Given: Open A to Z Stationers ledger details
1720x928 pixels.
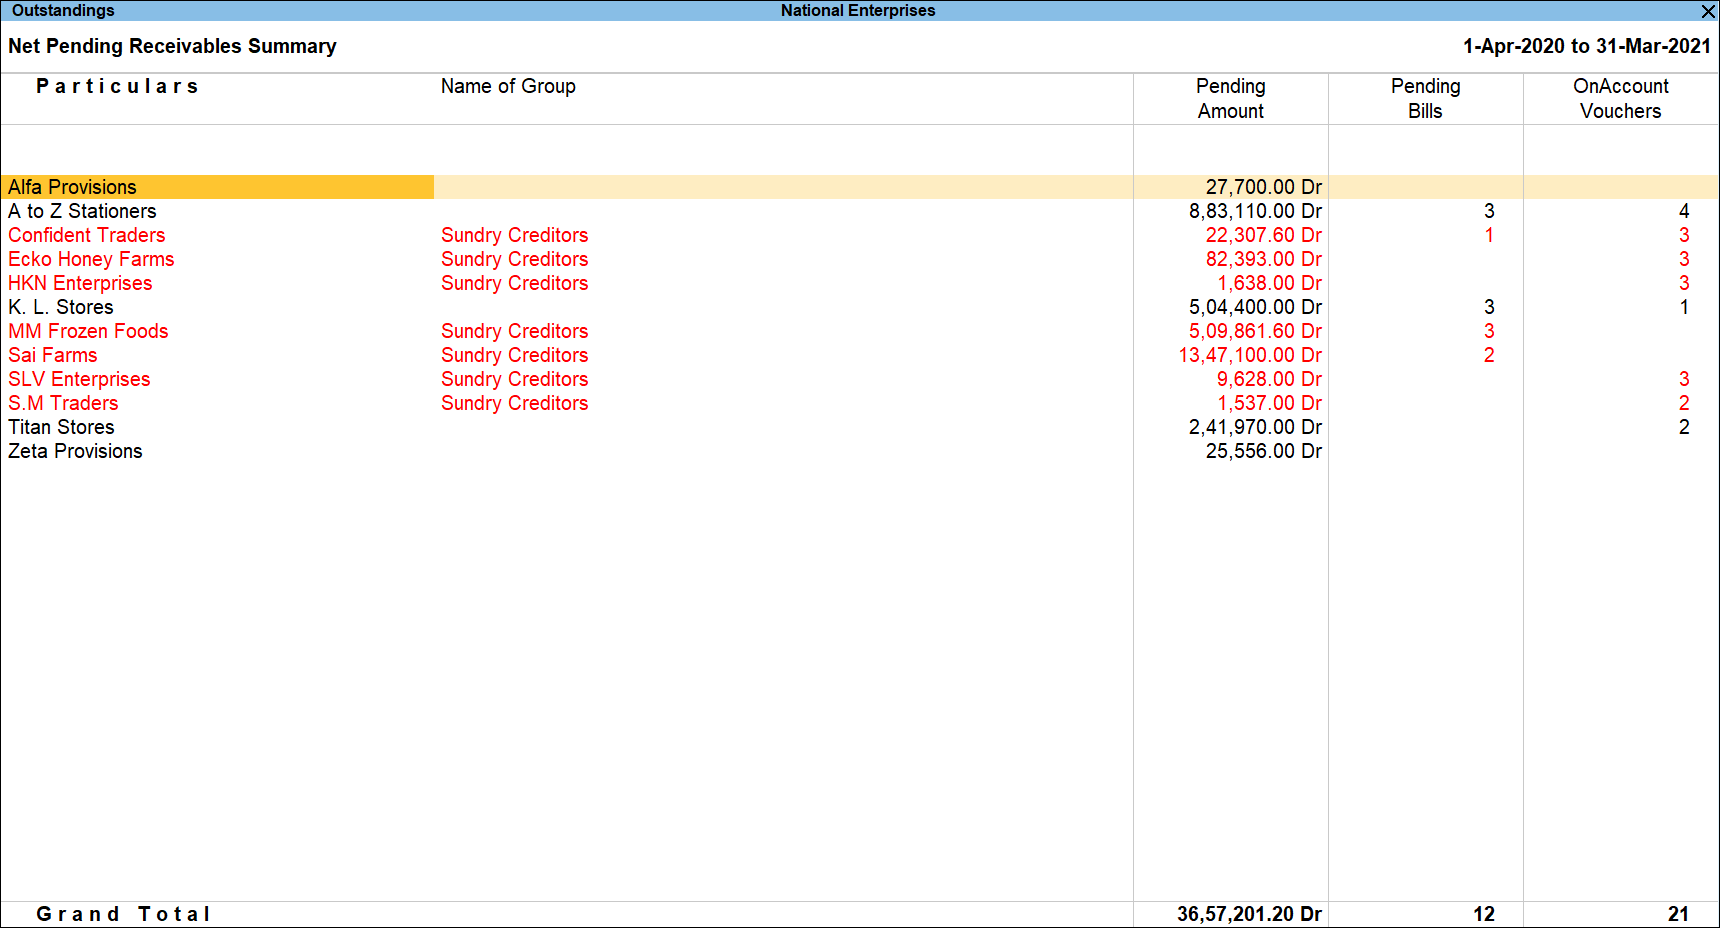Looking at the screenshot, I should tap(83, 211).
